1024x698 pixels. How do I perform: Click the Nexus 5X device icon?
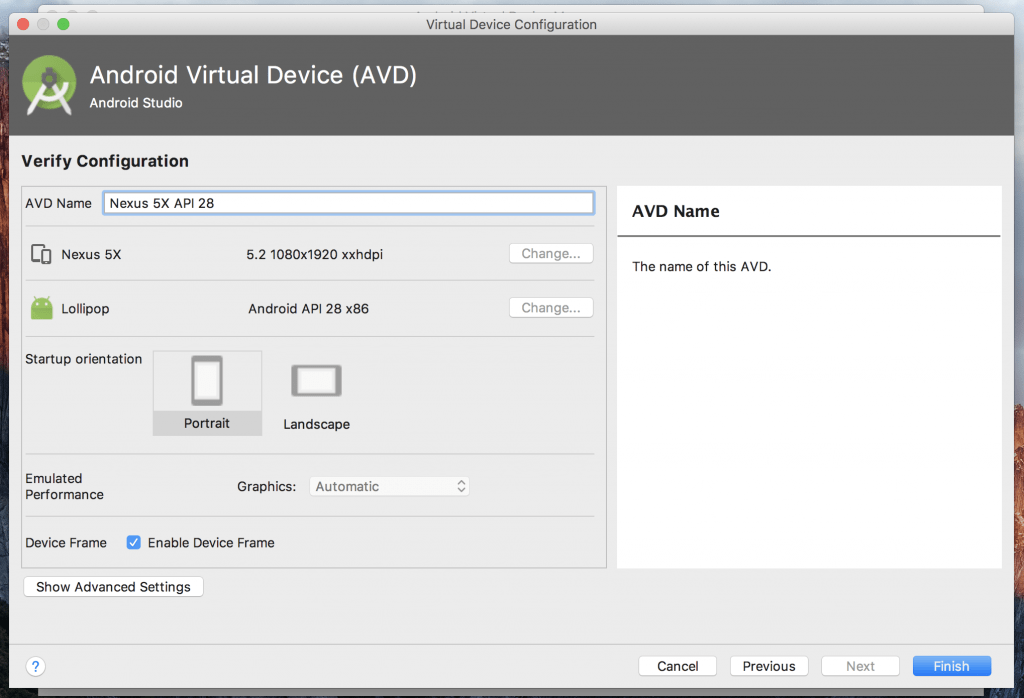coord(41,254)
